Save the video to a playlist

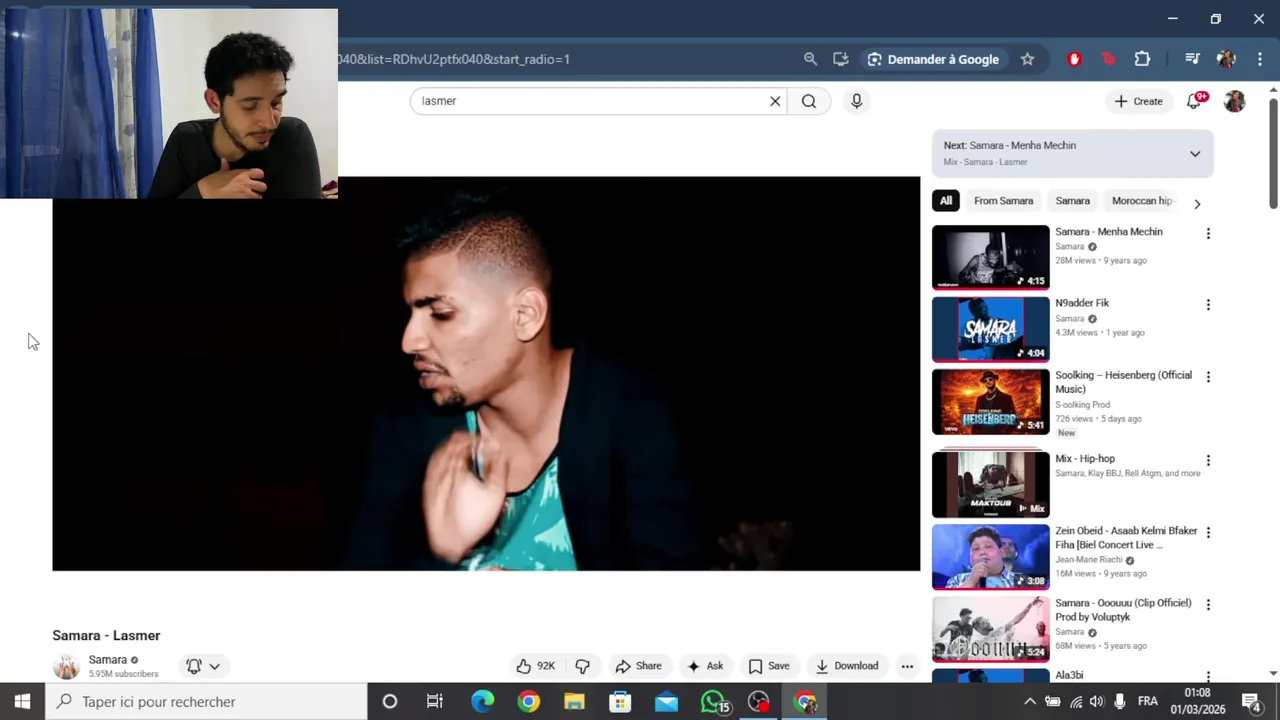769,666
